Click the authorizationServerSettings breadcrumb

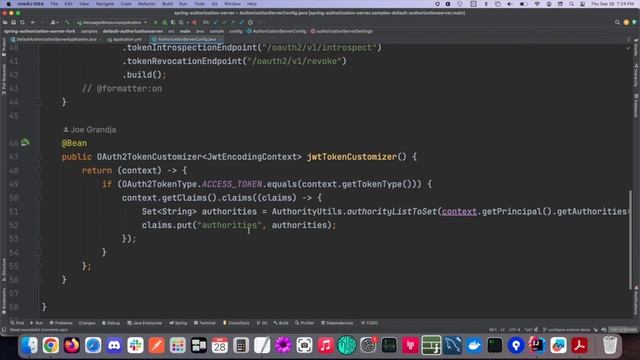tap(342, 31)
